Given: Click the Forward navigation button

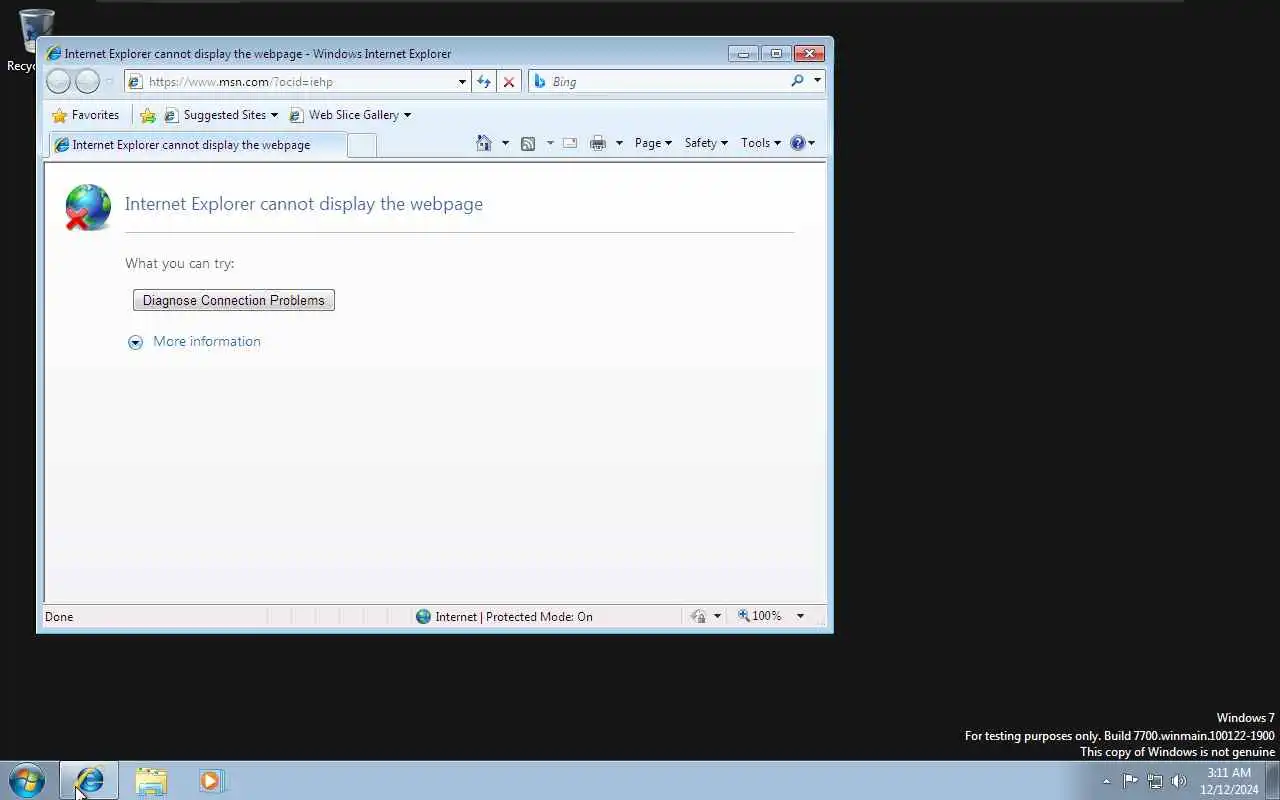Looking at the screenshot, I should pyautogui.click(x=87, y=82).
